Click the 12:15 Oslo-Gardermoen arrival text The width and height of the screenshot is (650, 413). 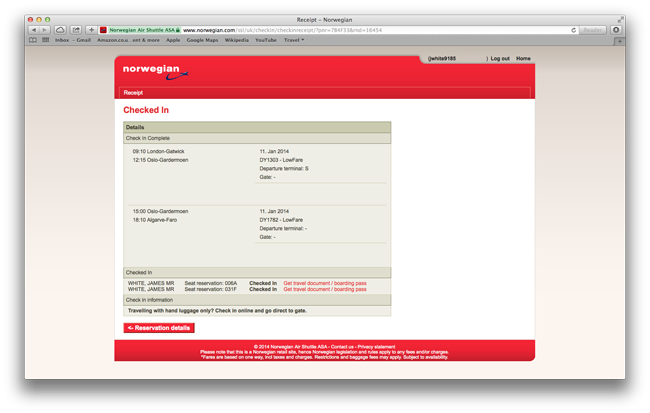click(x=160, y=160)
